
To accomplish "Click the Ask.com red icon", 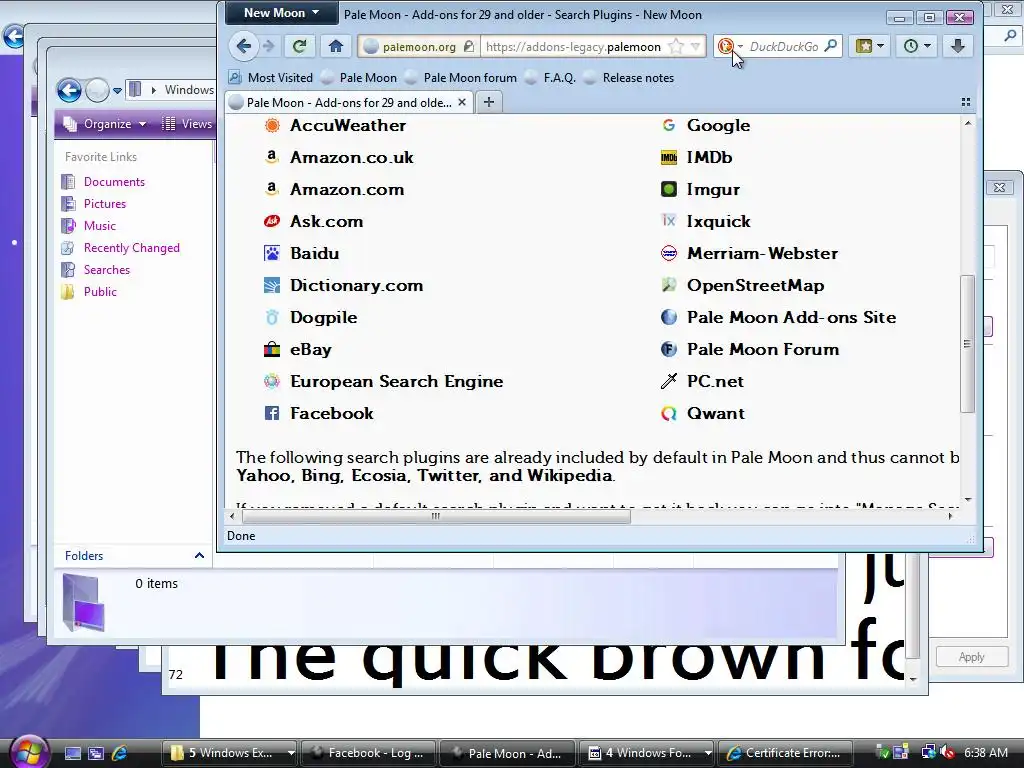I will pyautogui.click(x=272, y=221).
